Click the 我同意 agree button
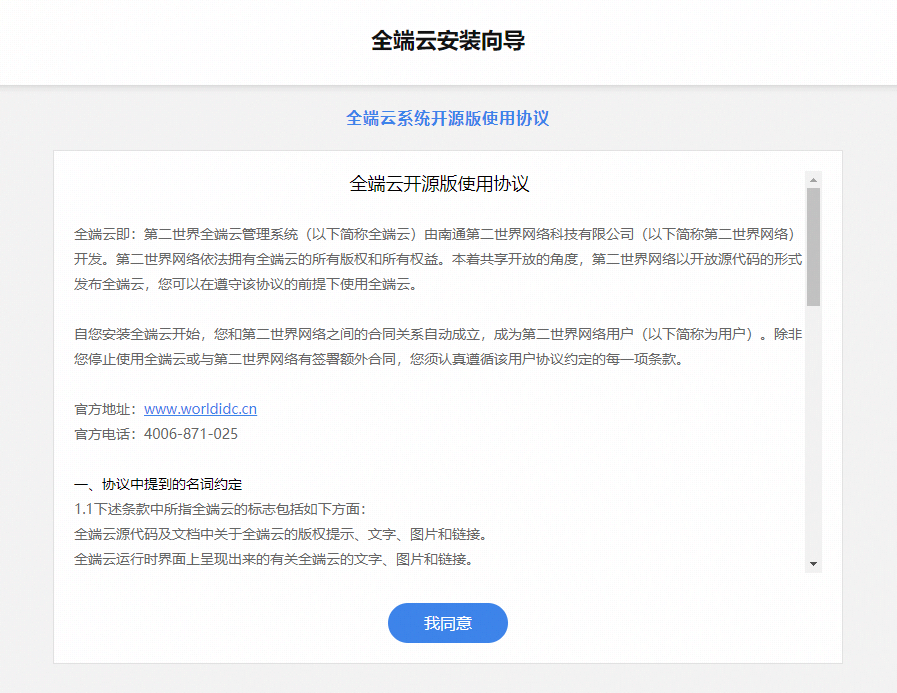 (447, 623)
